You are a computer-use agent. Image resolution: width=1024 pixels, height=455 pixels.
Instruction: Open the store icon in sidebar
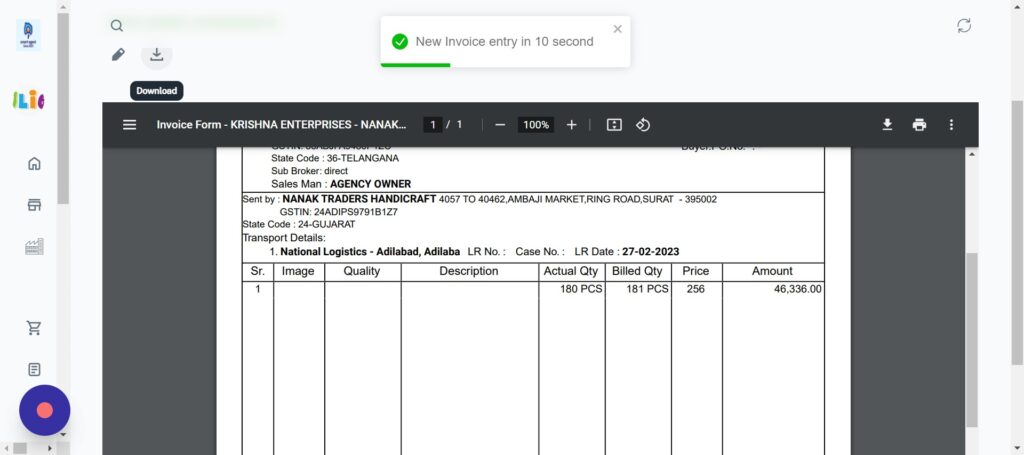(34, 205)
